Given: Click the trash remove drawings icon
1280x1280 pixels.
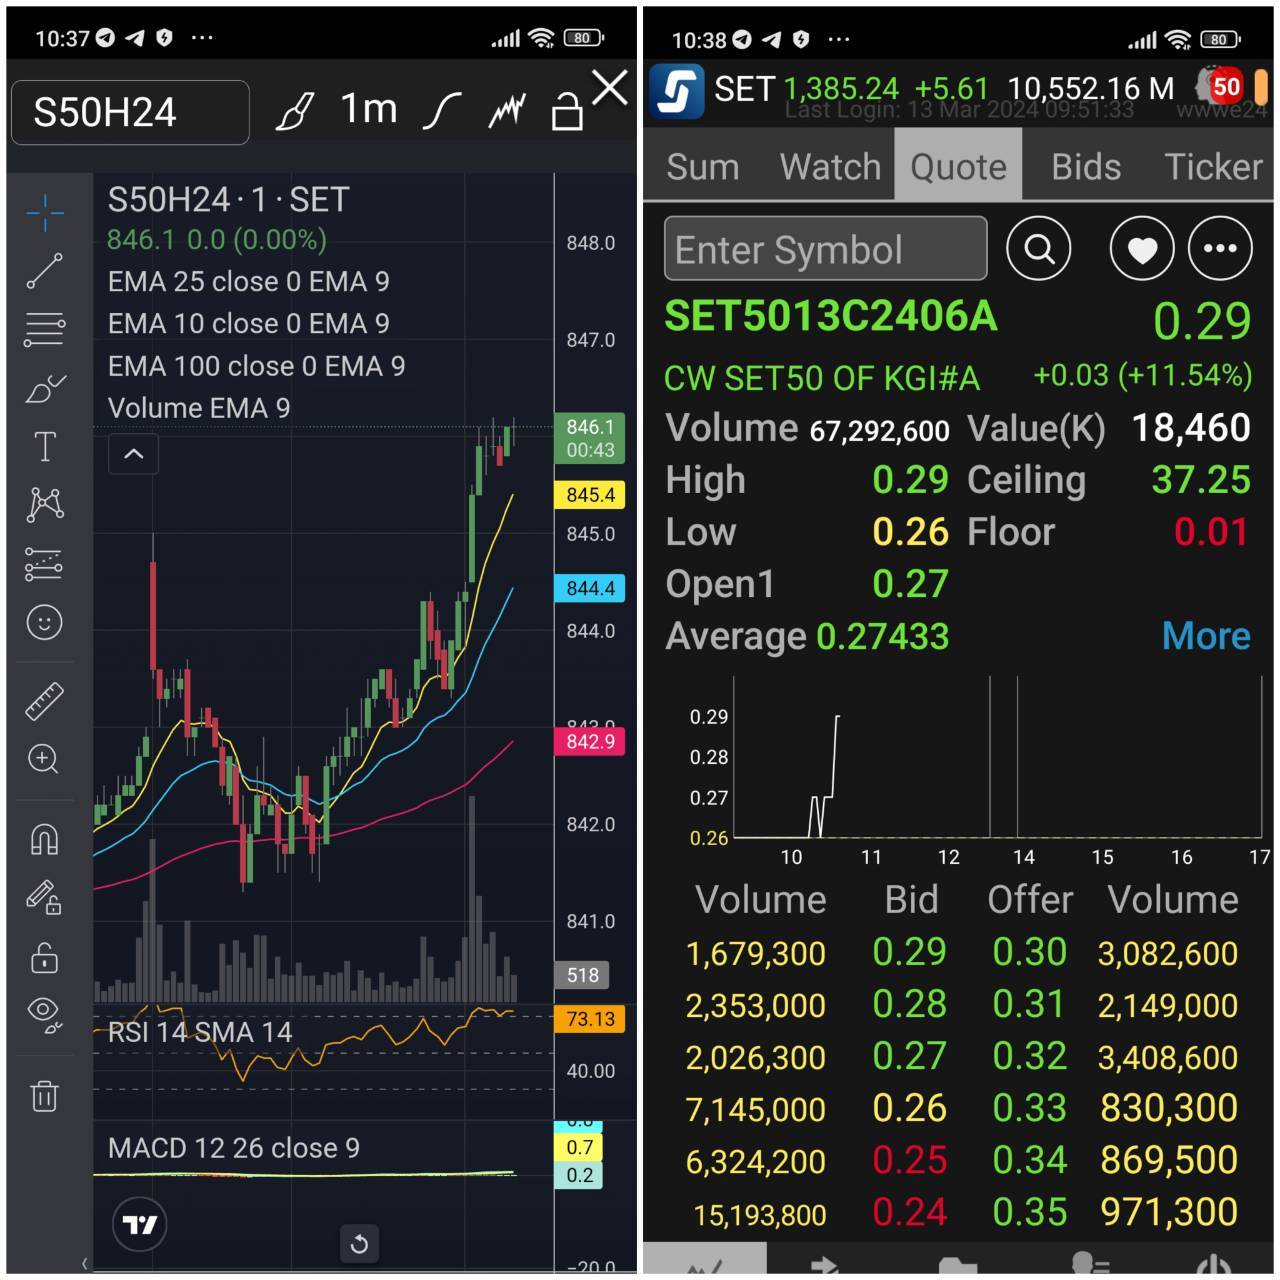Looking at the screenshot, I should pos(45,1096).
